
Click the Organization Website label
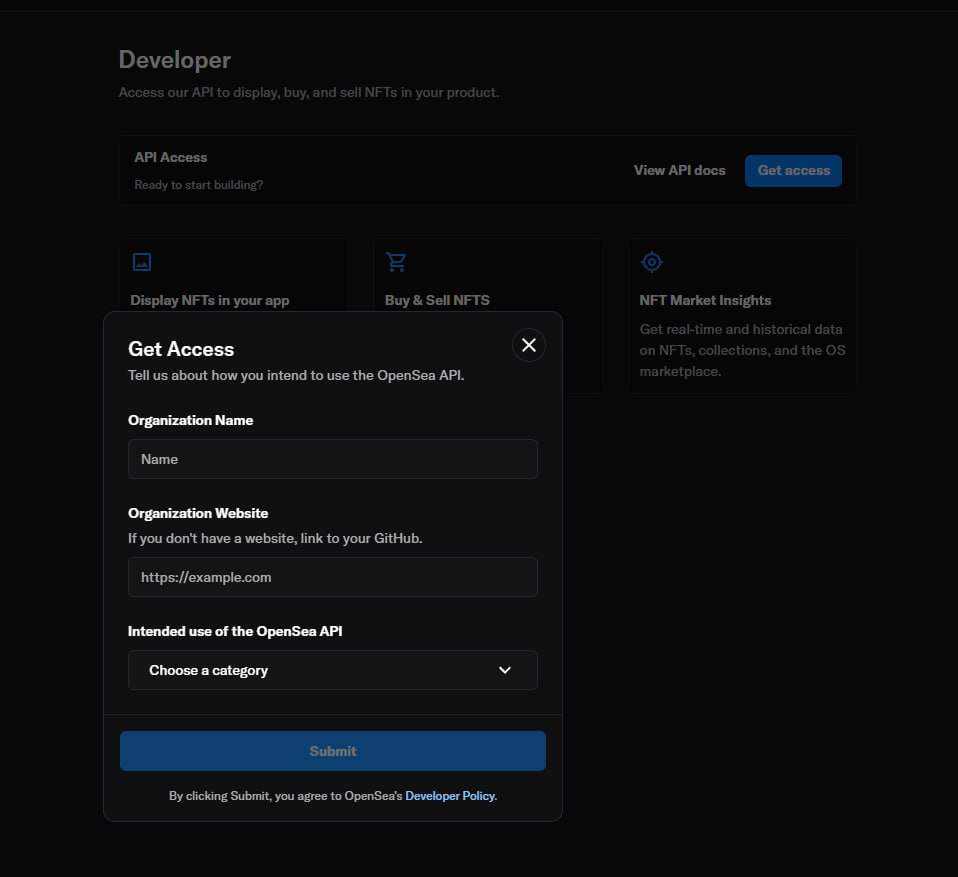point(198,513)
